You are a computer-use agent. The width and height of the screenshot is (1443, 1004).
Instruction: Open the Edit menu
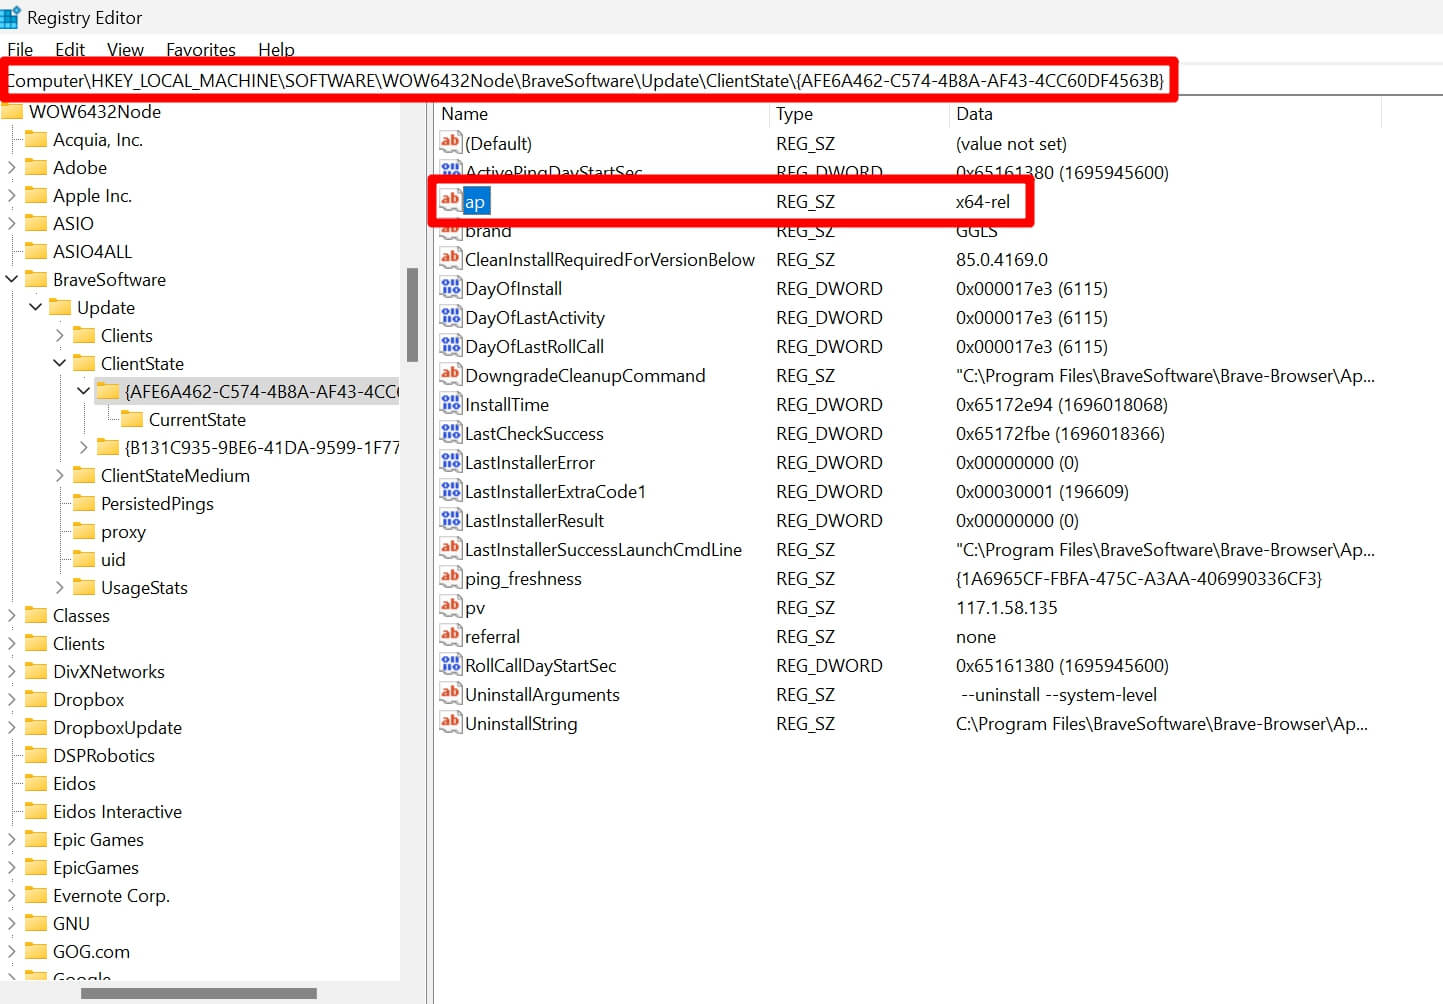click(x=70, y=50)
